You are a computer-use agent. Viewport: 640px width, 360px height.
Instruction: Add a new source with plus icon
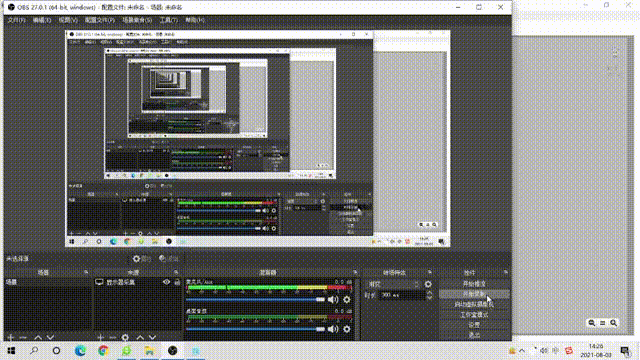100,338
